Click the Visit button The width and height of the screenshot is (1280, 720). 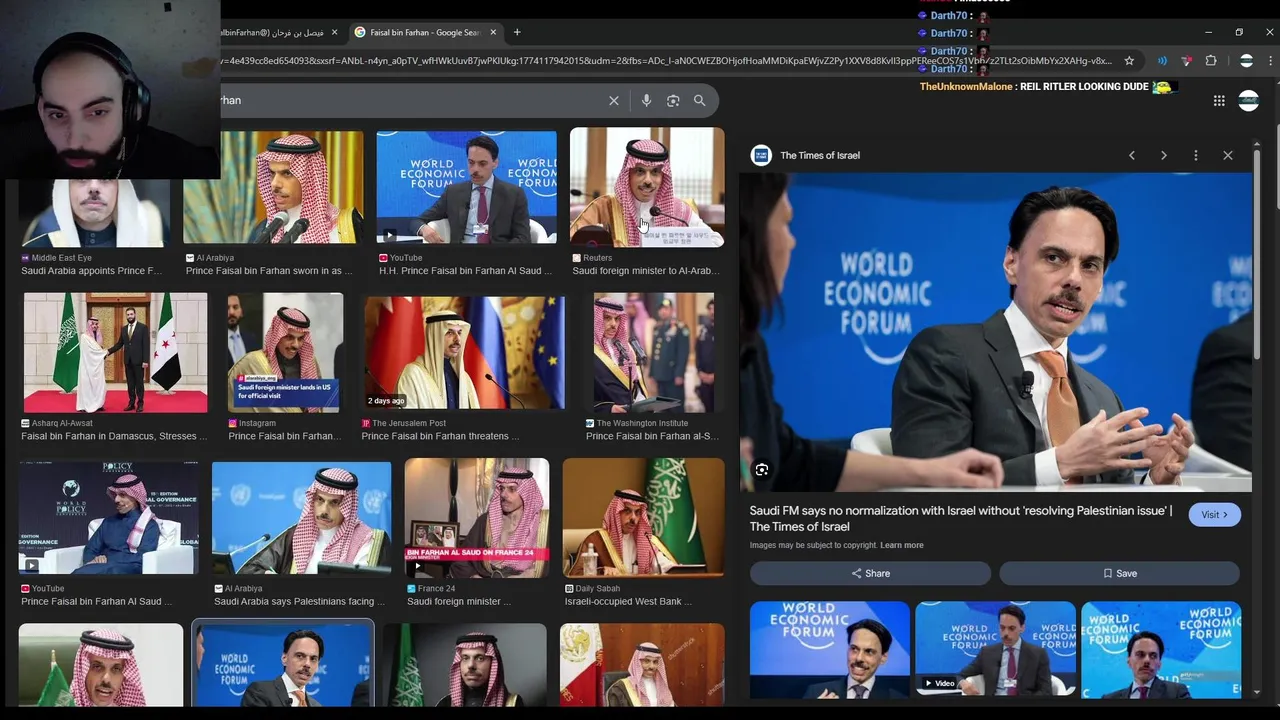click(1214, 514)
